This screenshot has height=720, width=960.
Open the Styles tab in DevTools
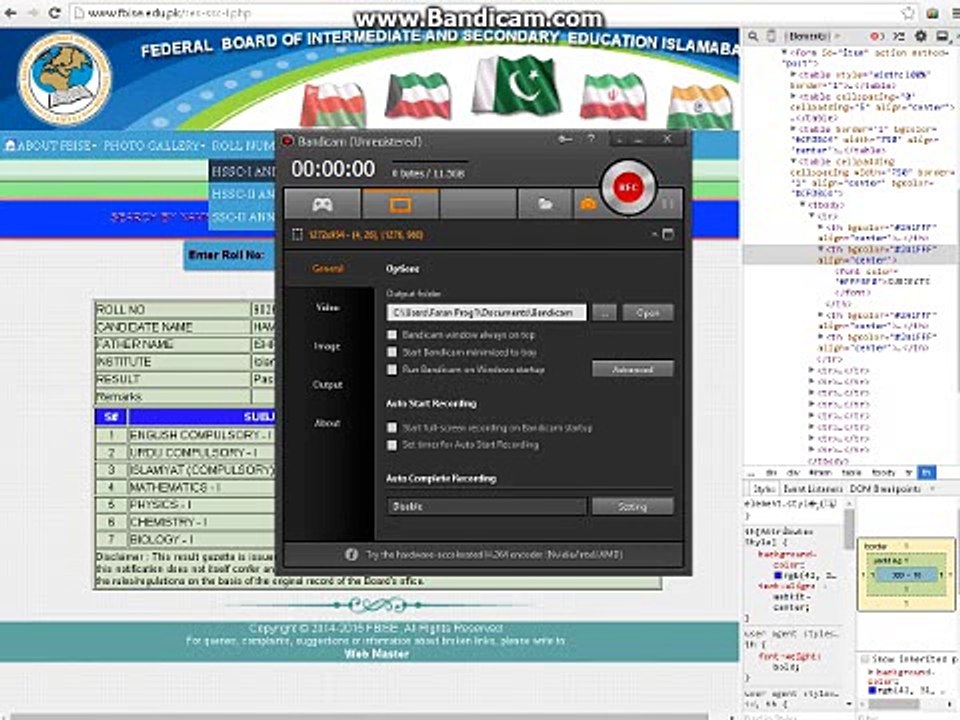tap(763, 488)
